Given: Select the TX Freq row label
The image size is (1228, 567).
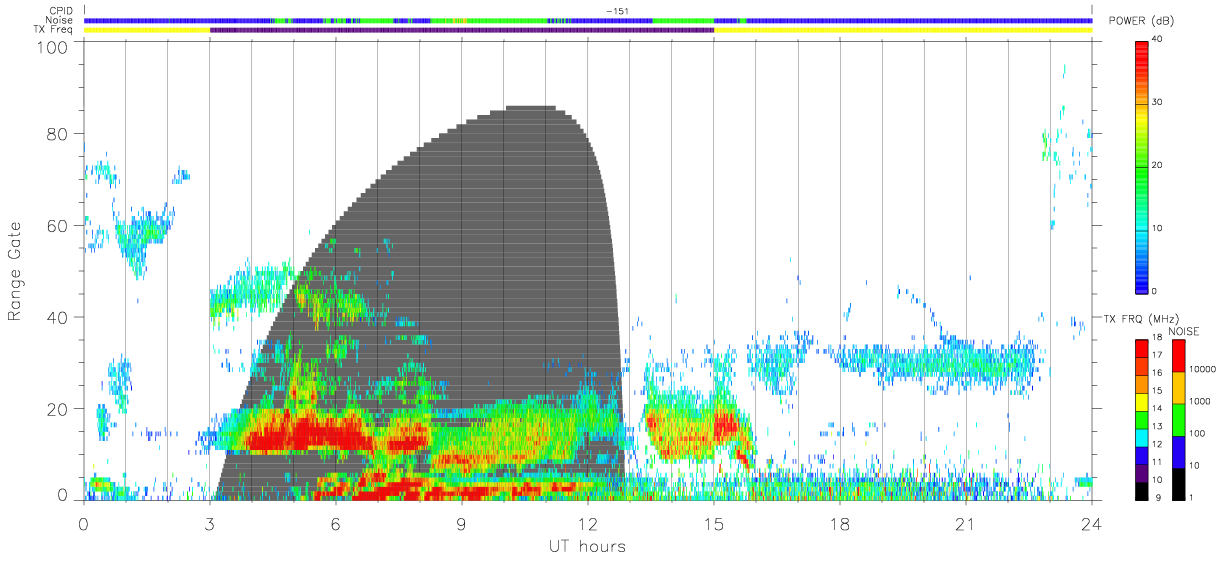Looking at the screenshot, I should [x=55, y=30].
